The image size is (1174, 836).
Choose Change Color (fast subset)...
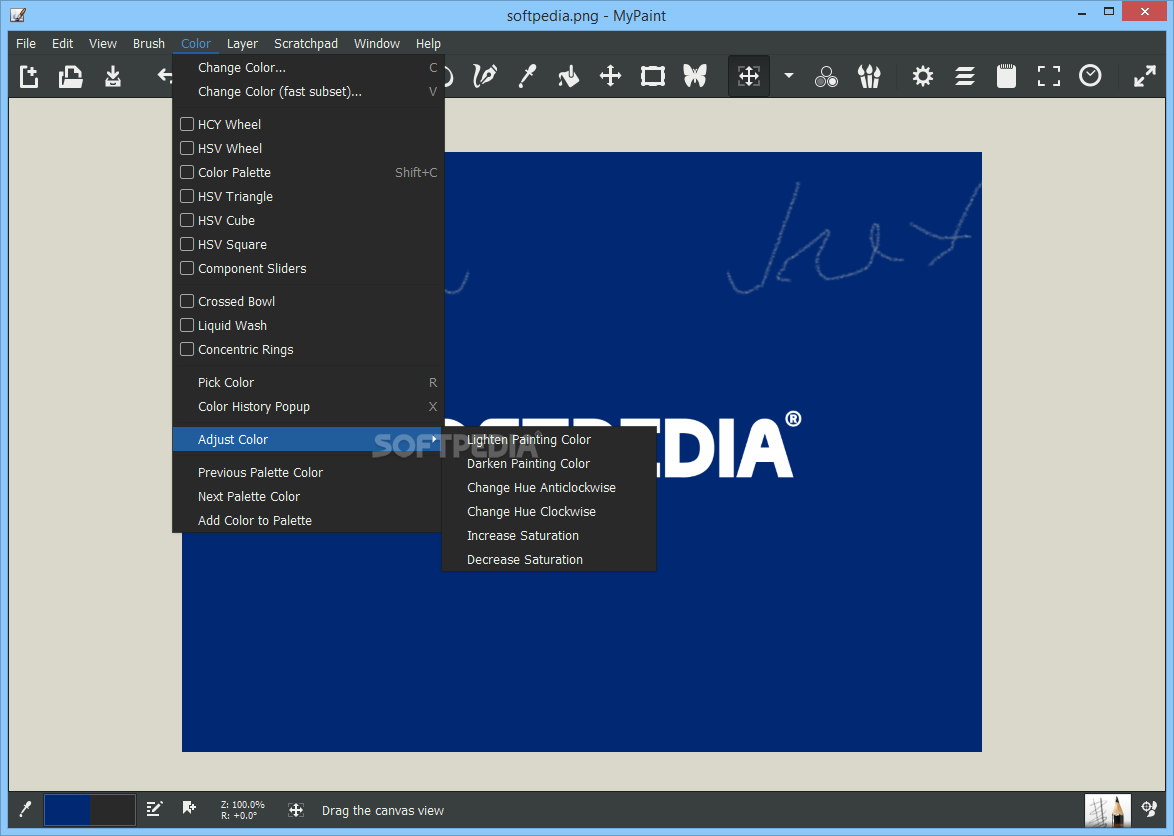(308, 91)
